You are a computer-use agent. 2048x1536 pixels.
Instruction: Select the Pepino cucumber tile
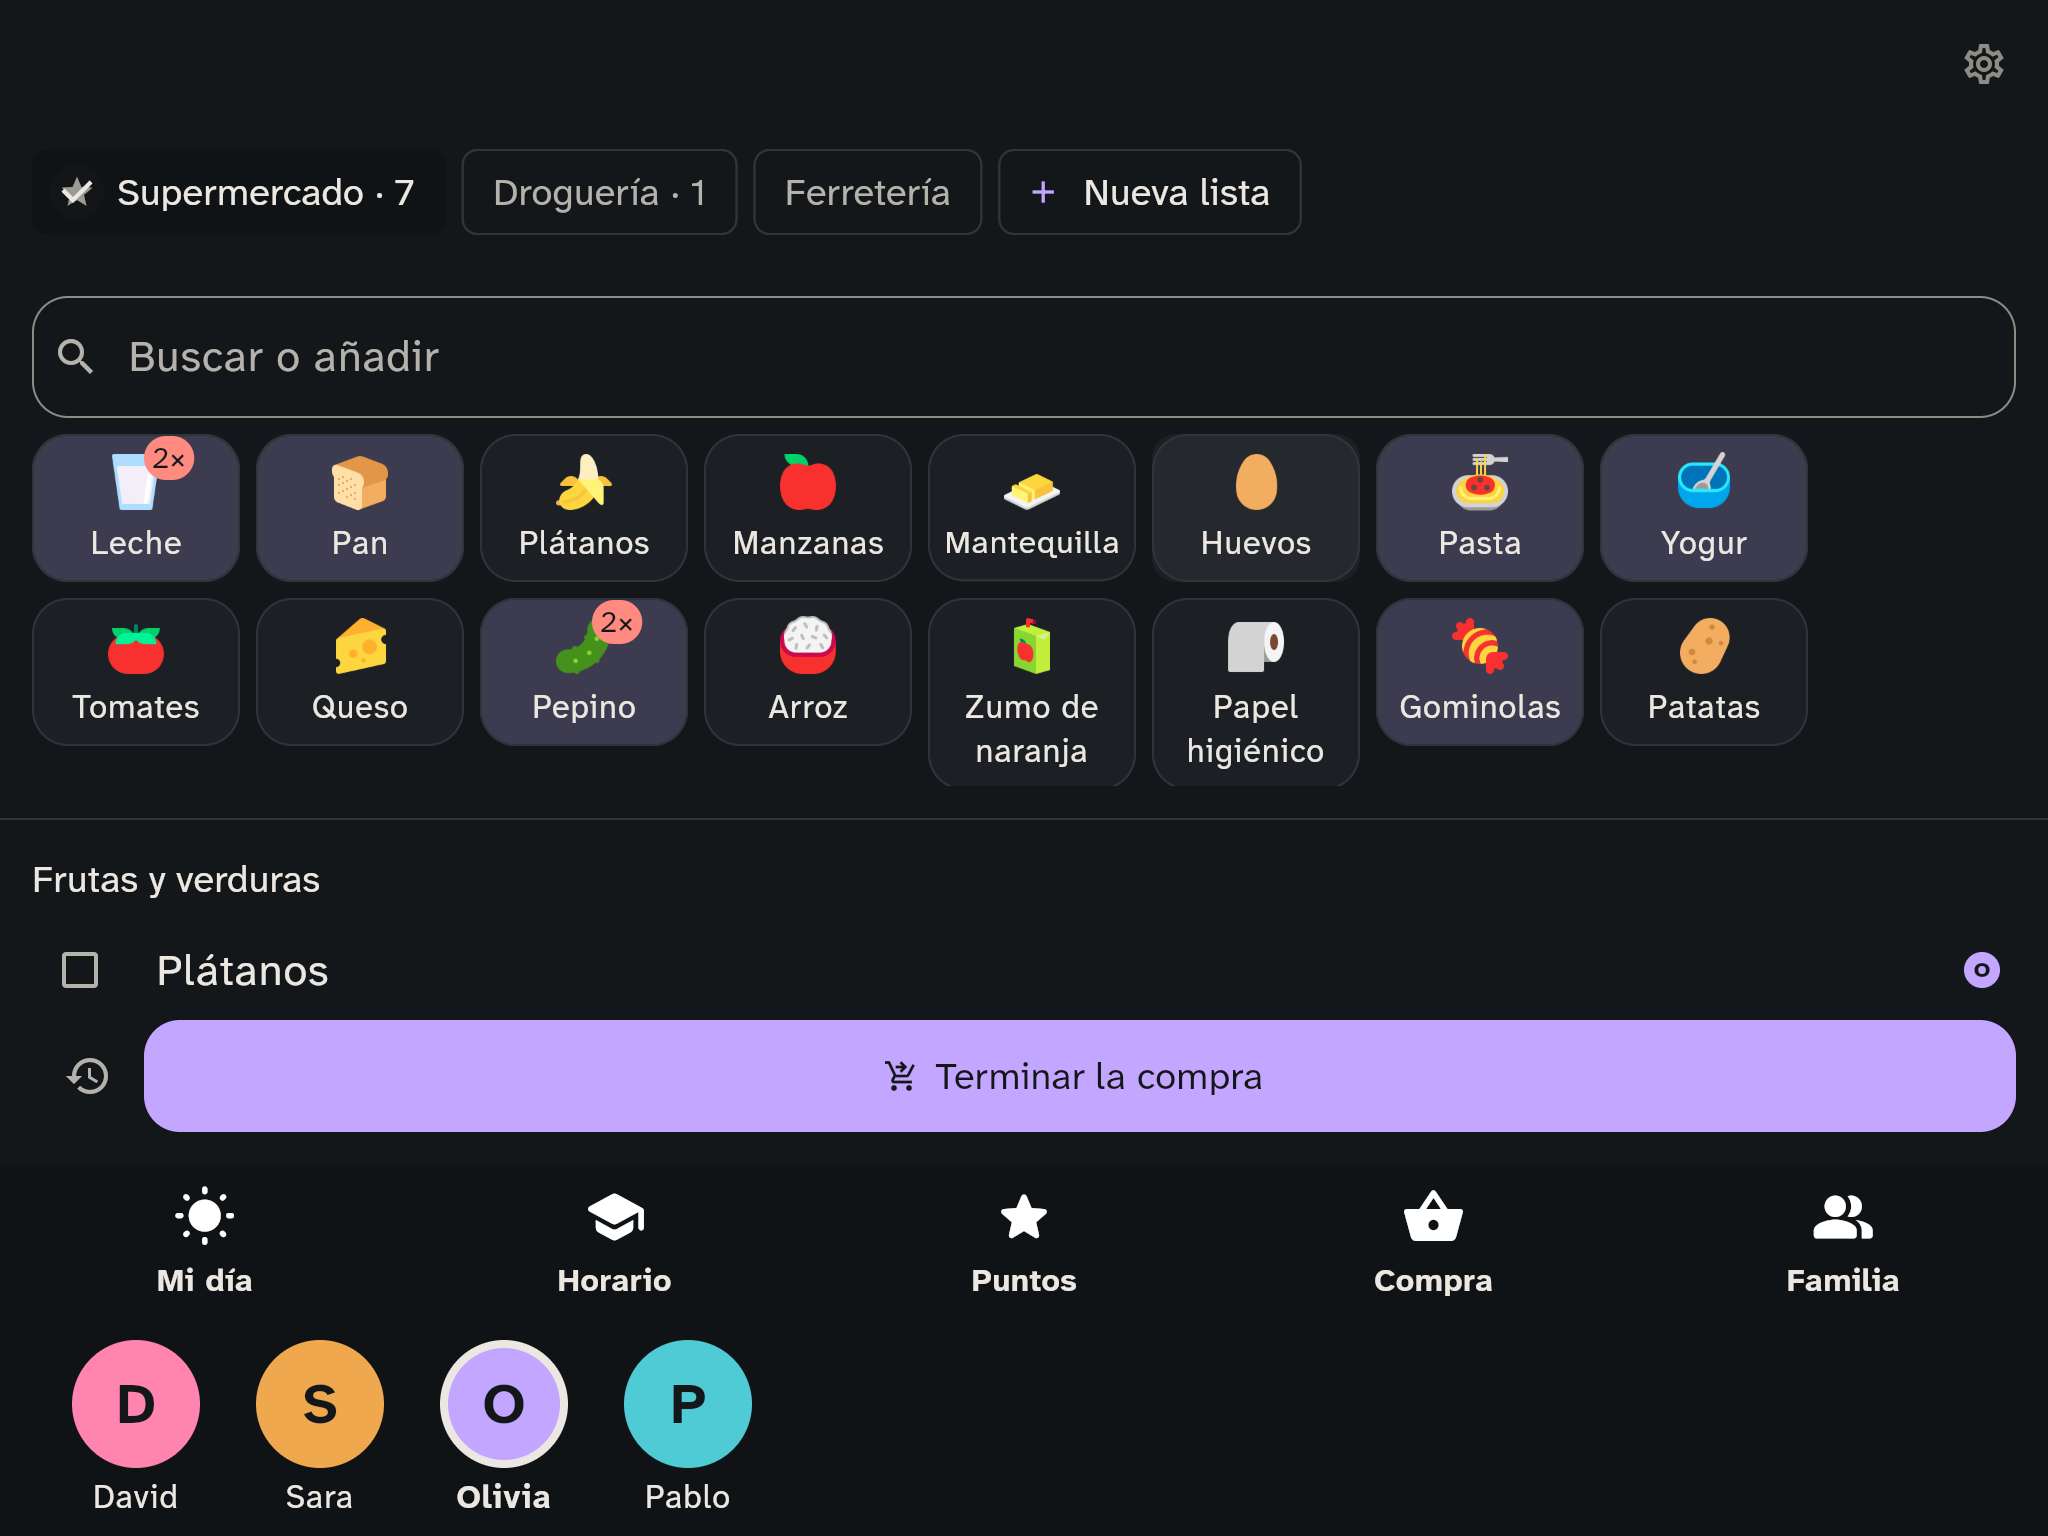pos(584,672)
